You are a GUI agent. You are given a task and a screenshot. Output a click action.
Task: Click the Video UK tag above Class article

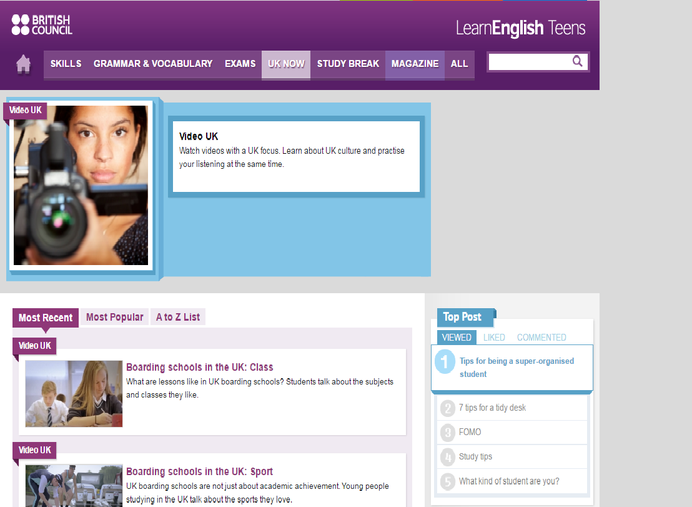[x=34, y=346]
